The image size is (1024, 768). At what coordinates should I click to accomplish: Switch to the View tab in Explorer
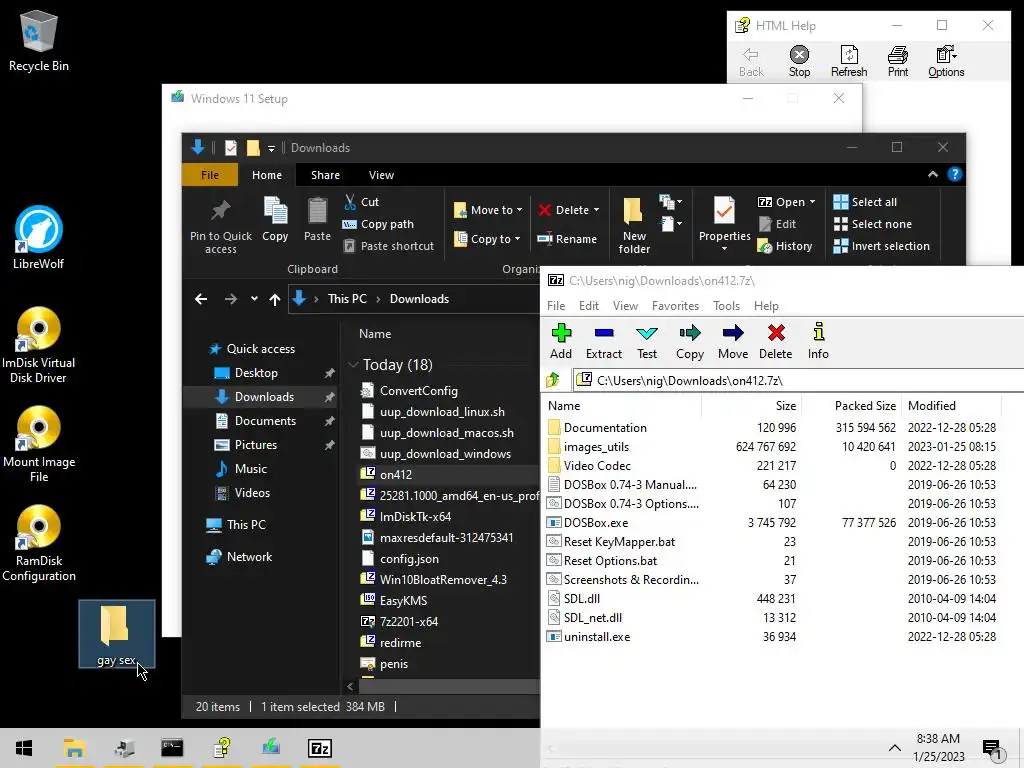(381, 175)
